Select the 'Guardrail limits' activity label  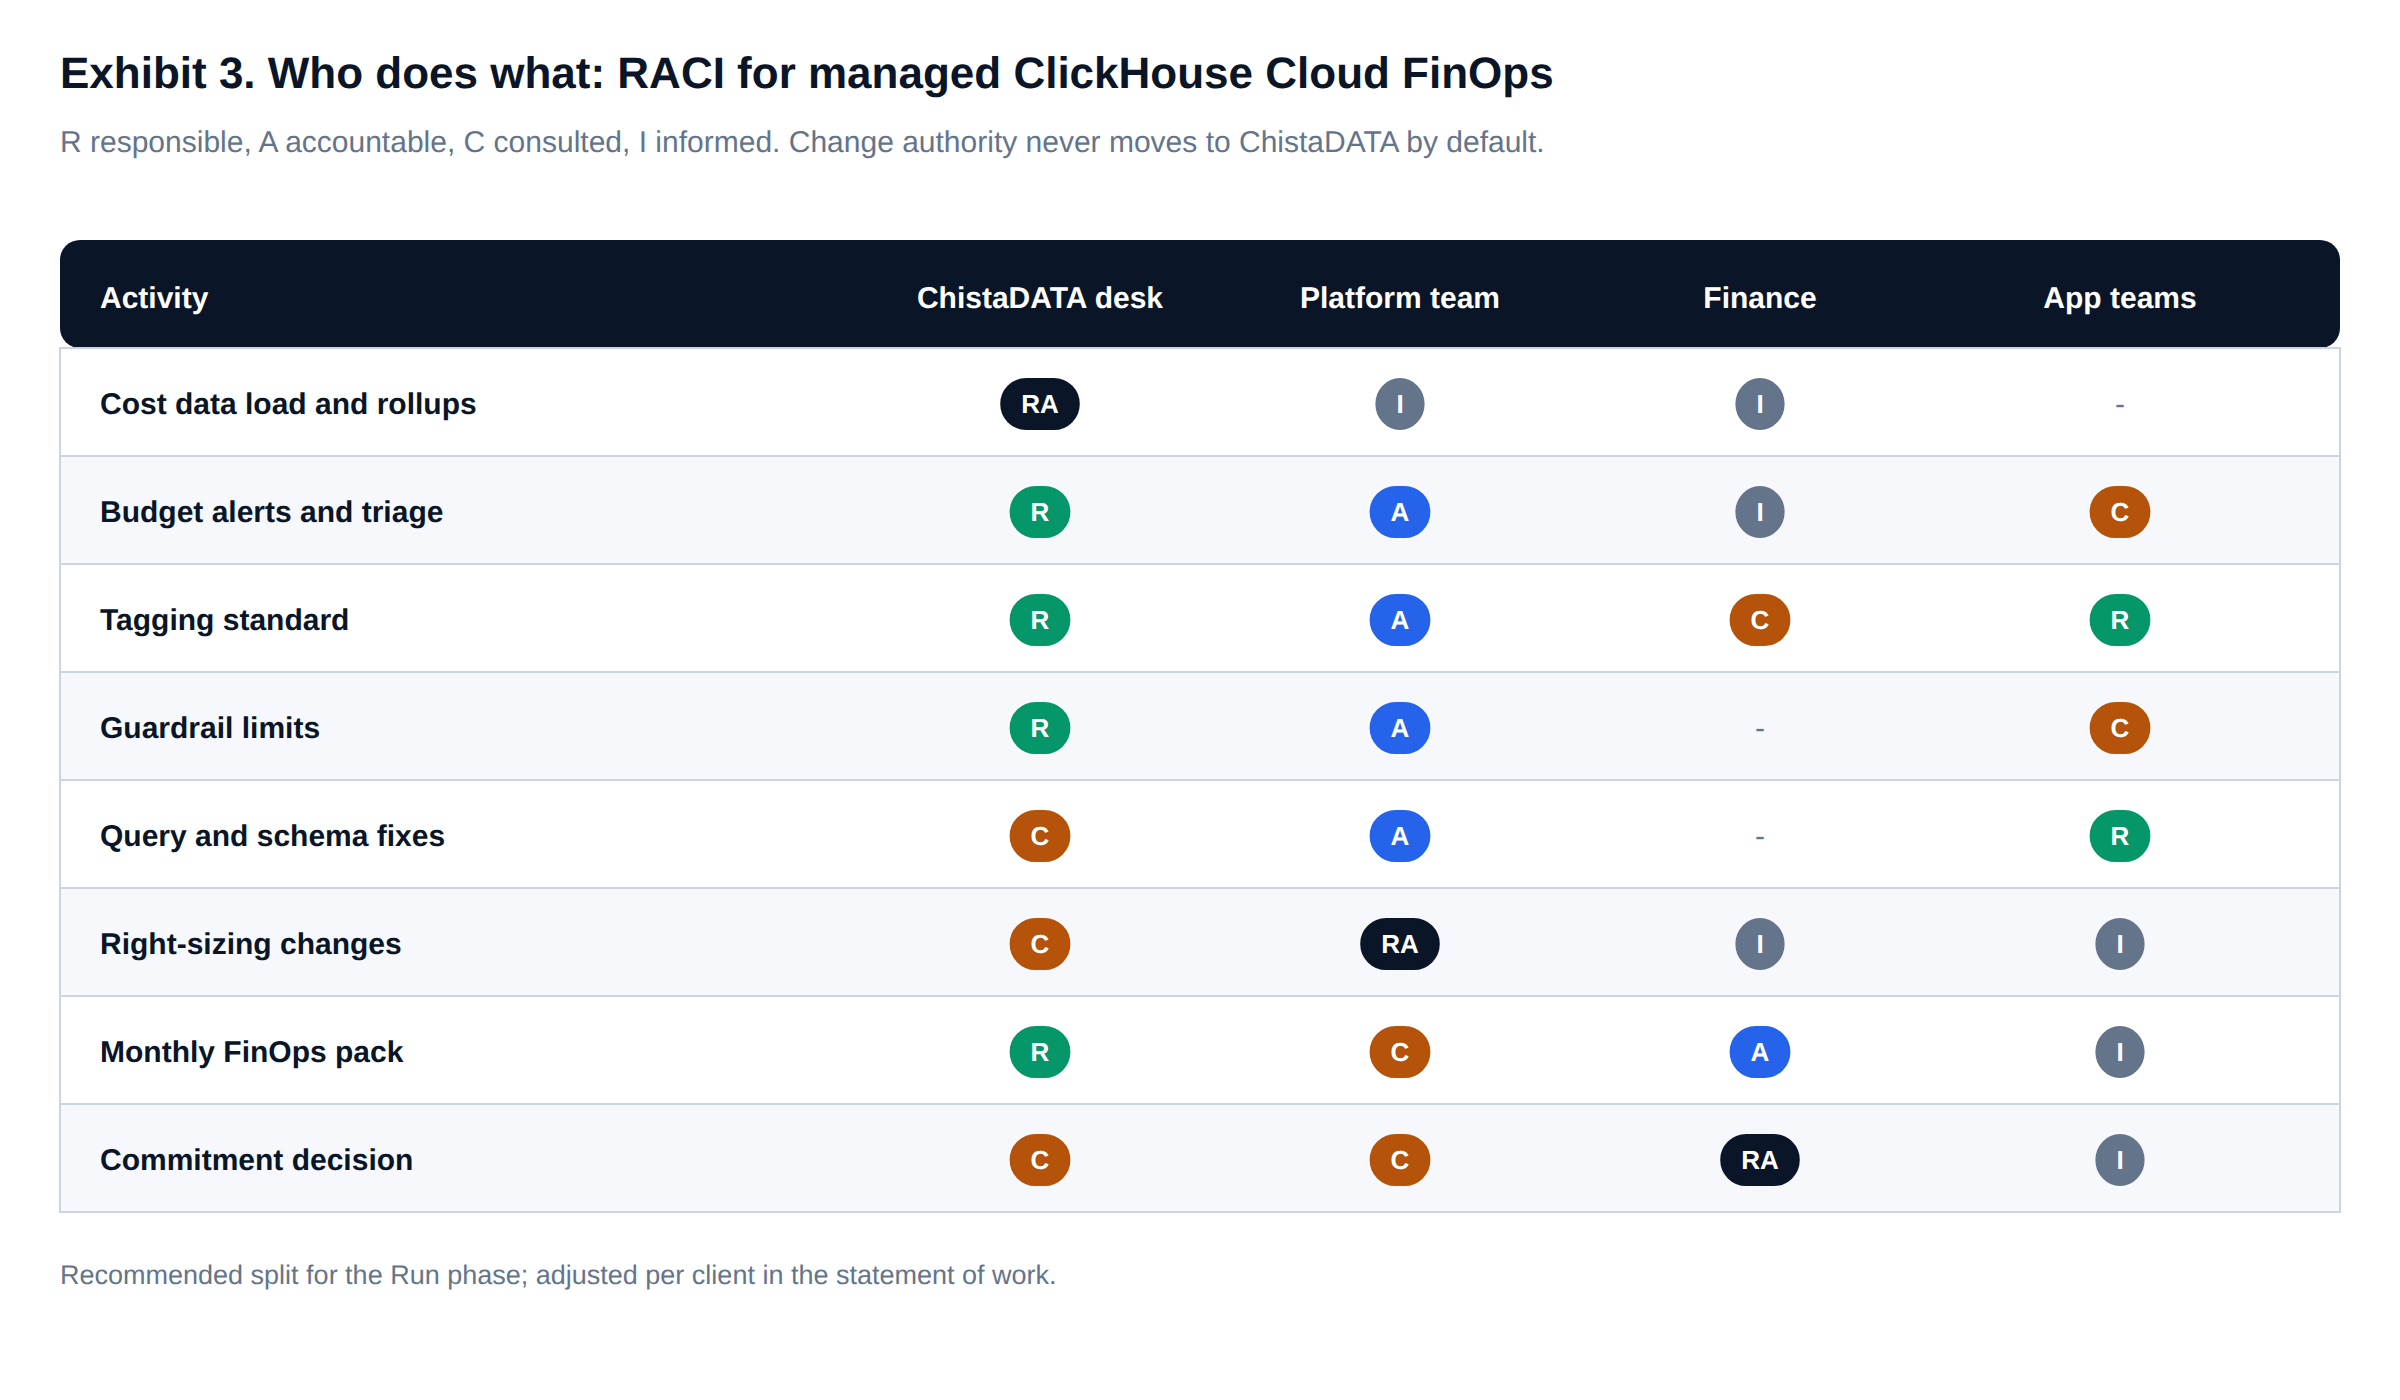(x=210, y=728)
